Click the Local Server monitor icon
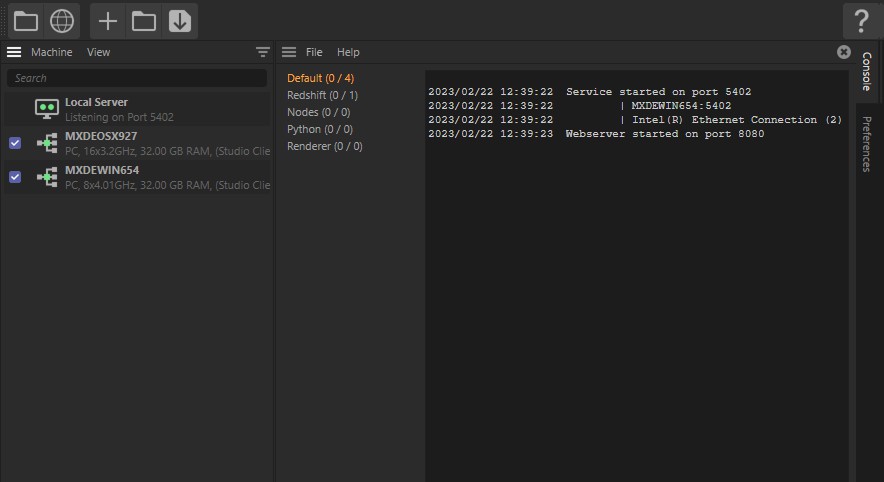Image resolution: width=884 pixels, height=482 pixels. click(x=47, y=109)
